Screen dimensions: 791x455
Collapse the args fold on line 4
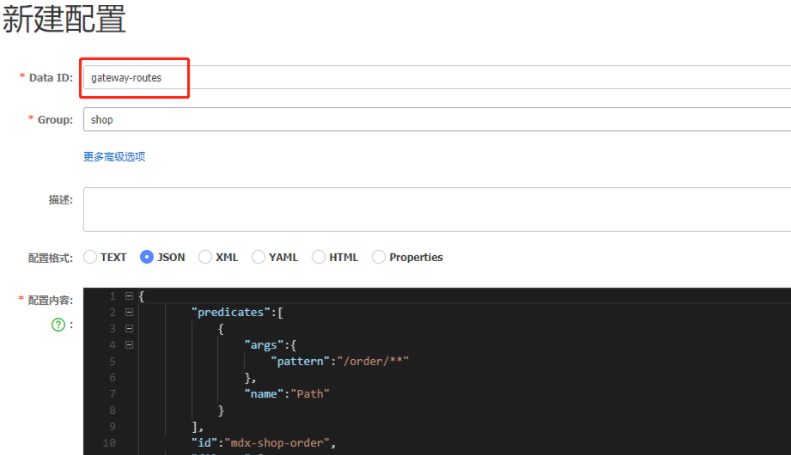coord(129,345)
